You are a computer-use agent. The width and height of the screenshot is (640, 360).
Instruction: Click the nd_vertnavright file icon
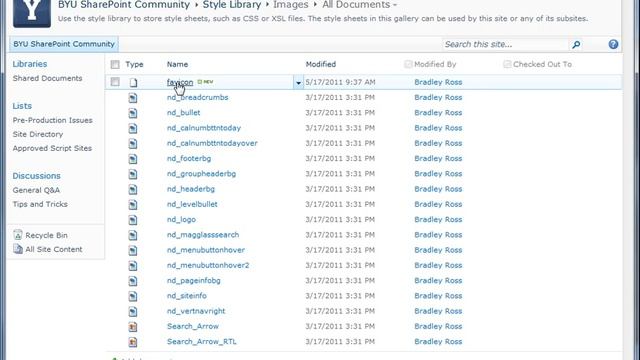133,311
